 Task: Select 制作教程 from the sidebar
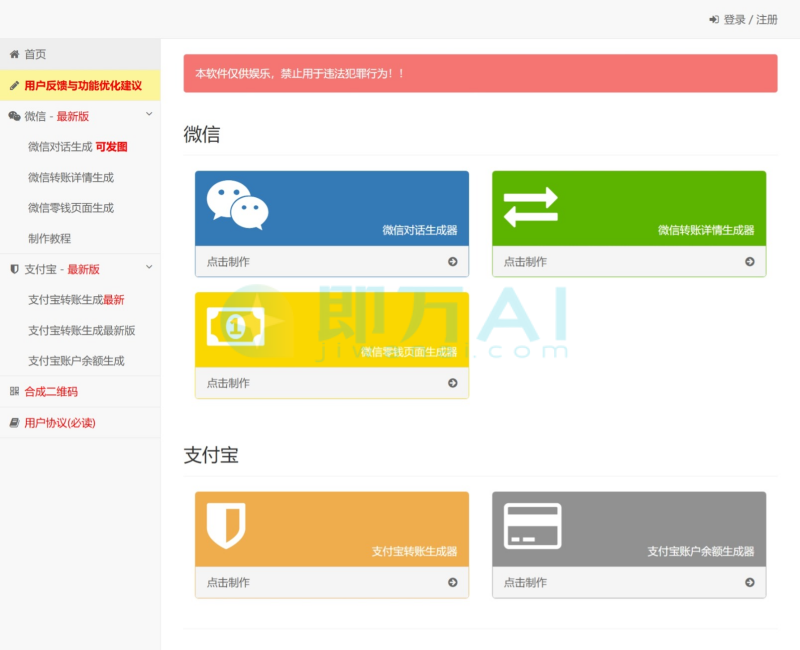pyautogui.click(x=52, y=238)
